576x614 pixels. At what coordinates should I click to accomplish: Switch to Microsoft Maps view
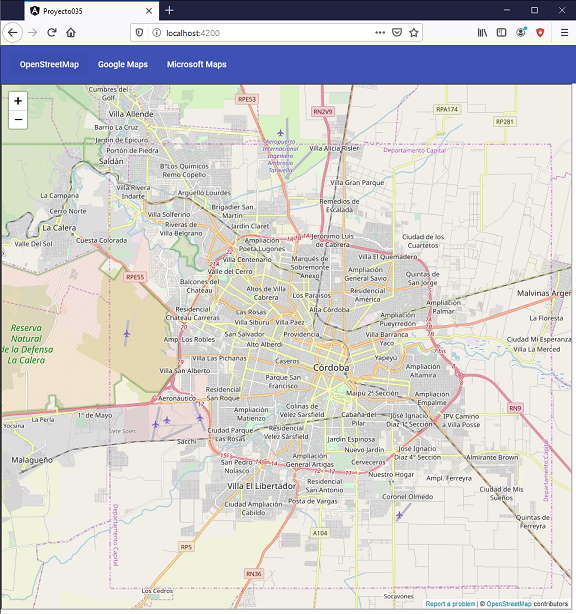197,65
